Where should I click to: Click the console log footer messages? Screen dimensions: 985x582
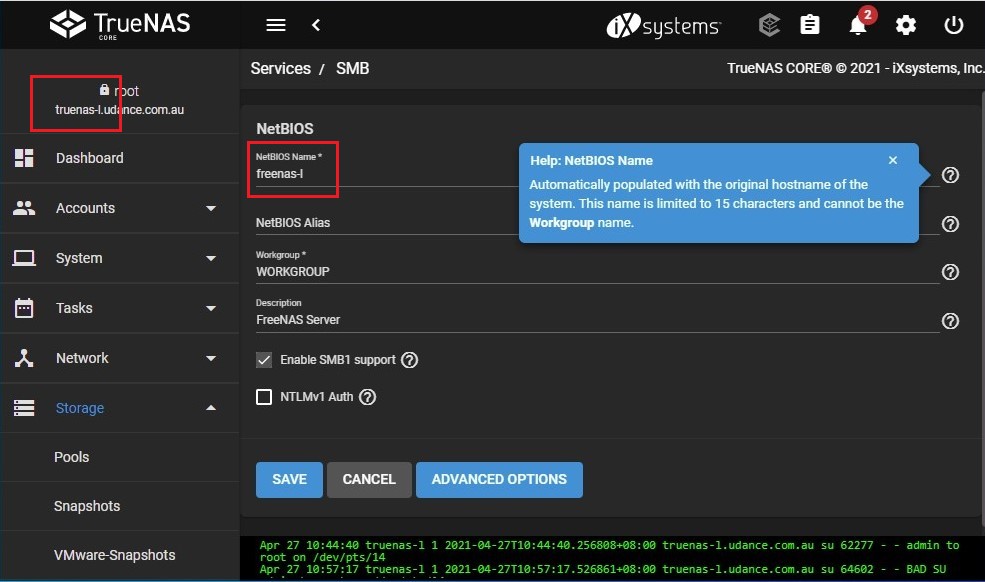(612, 557)
